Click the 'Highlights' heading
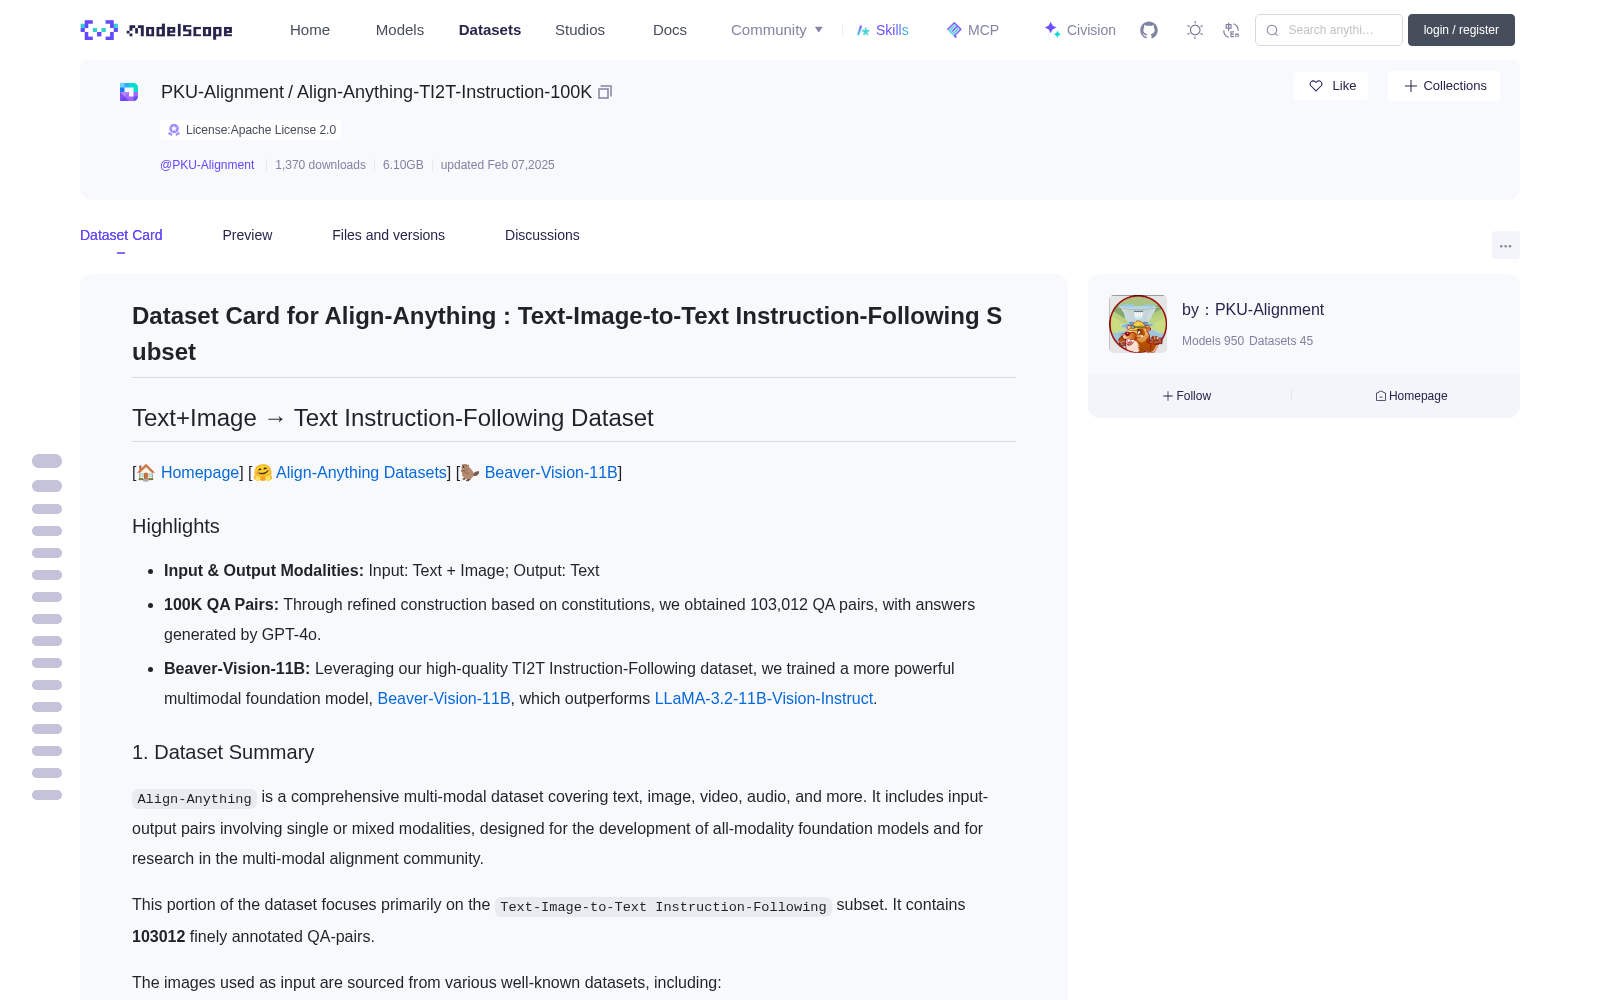 176,526
